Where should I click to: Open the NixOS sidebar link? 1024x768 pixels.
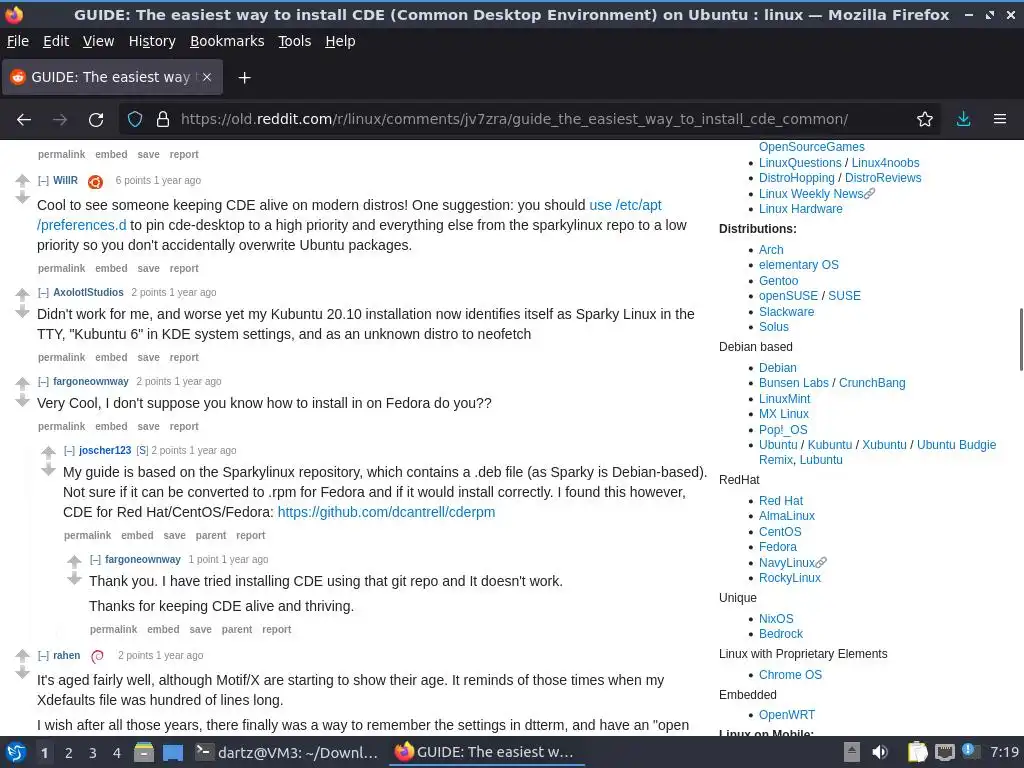(x=776, y=619)
